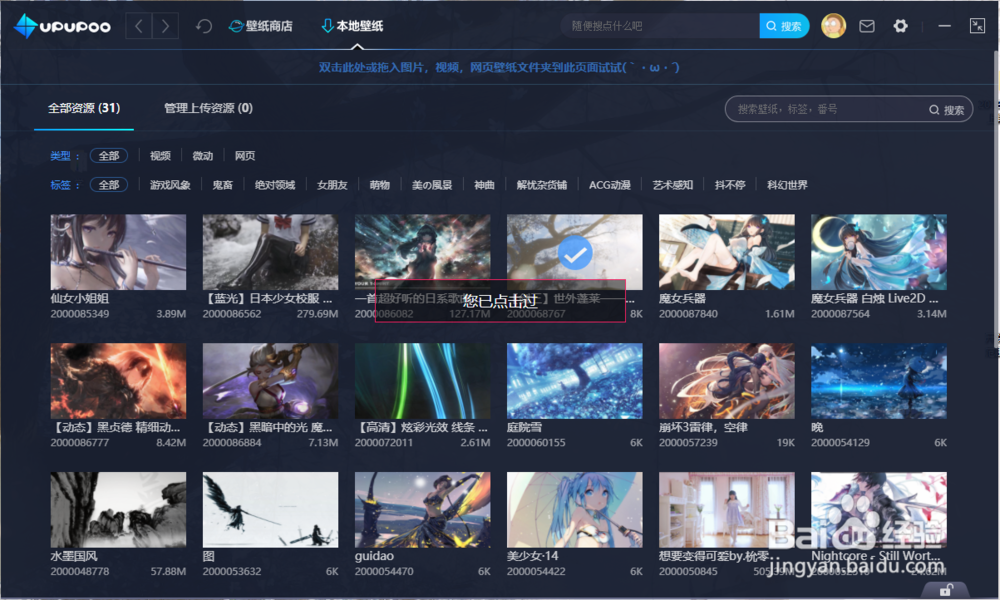Filter by tag 抖不停
The width and height of the screenshot is (1000, 600).
(730, 185)
